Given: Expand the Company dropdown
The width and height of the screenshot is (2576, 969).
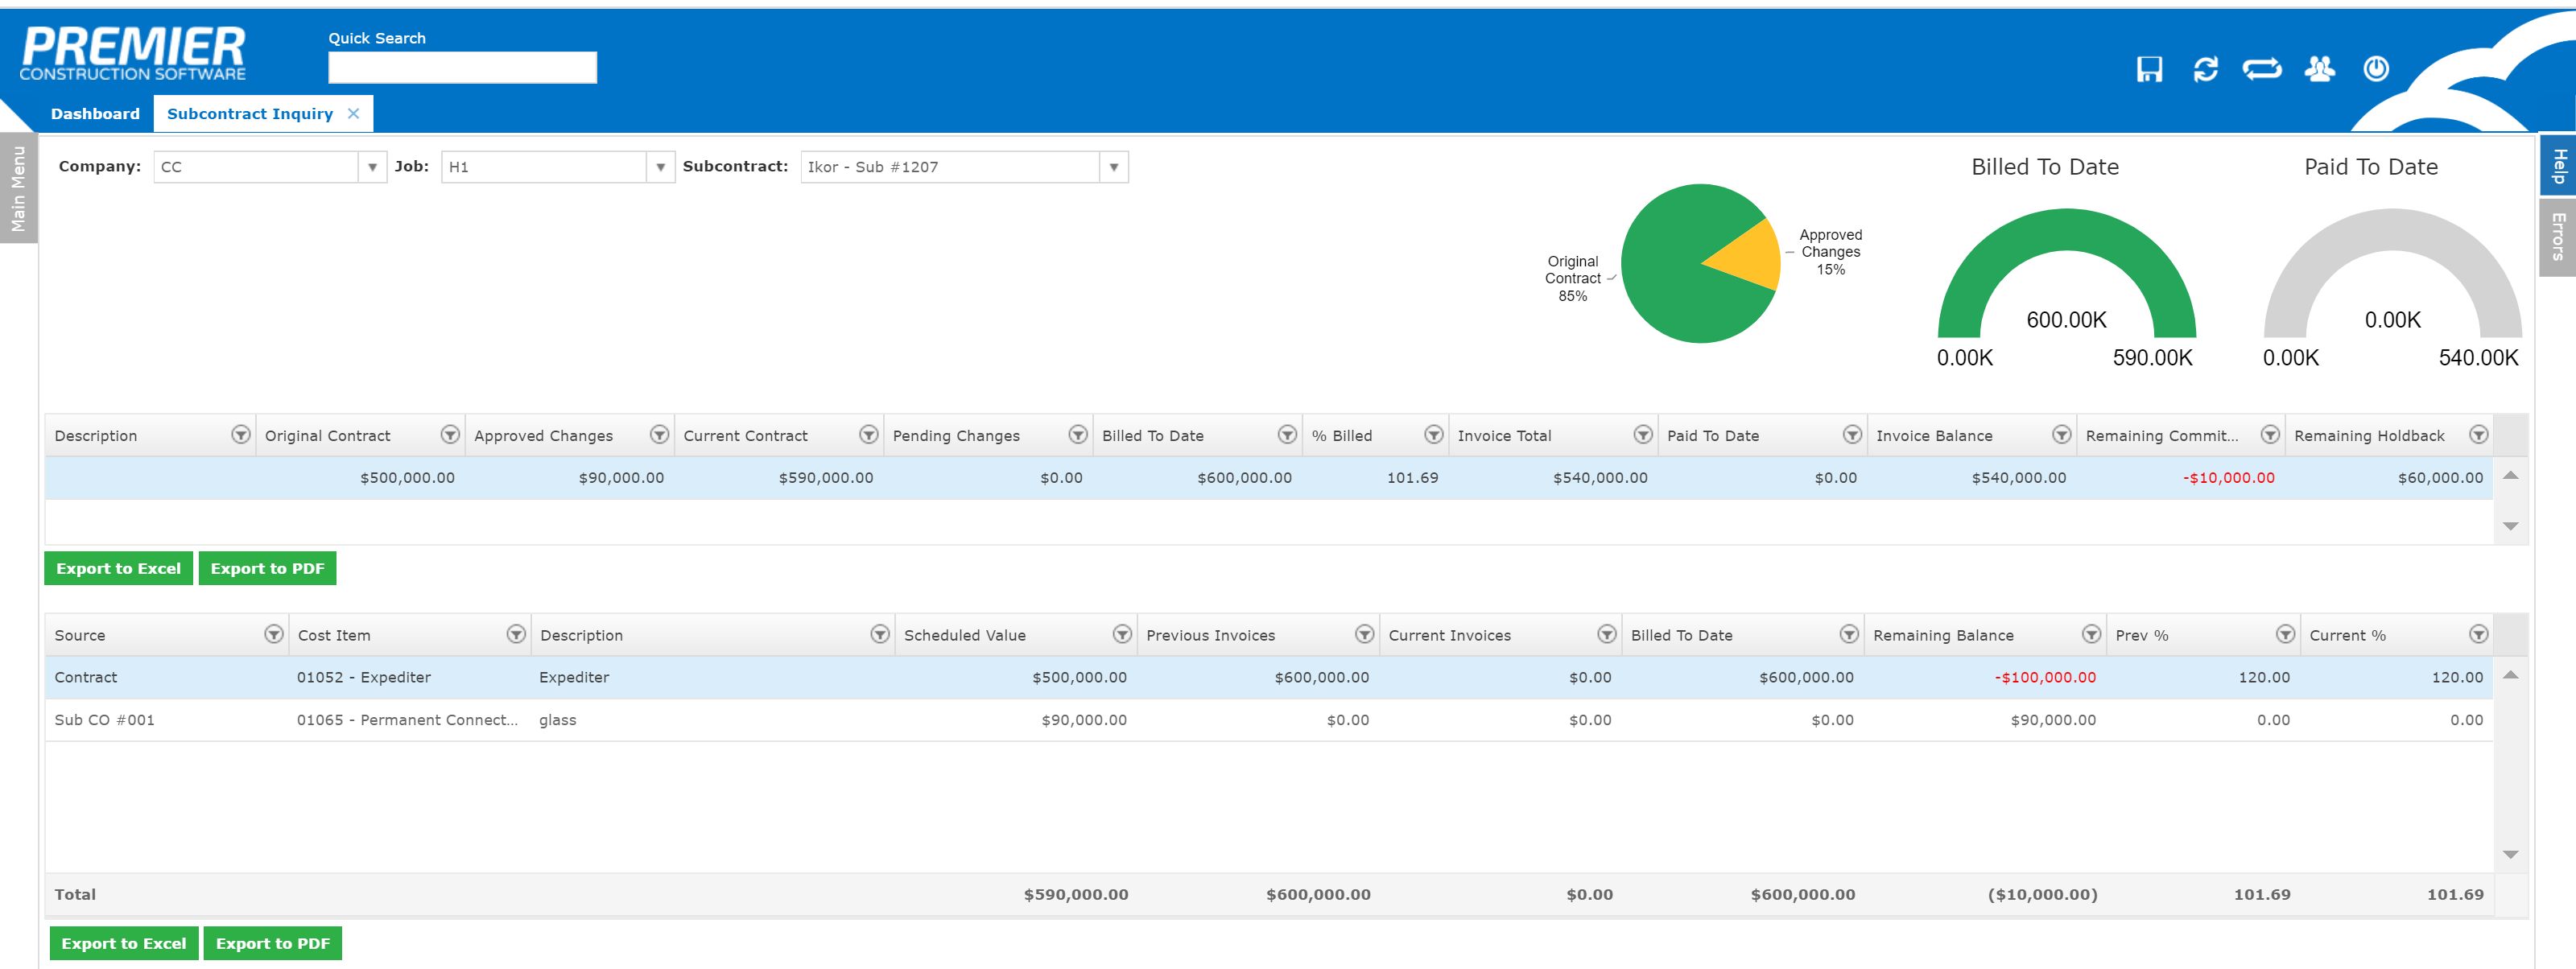Looking at the screenshot, I should pos(372,167).
